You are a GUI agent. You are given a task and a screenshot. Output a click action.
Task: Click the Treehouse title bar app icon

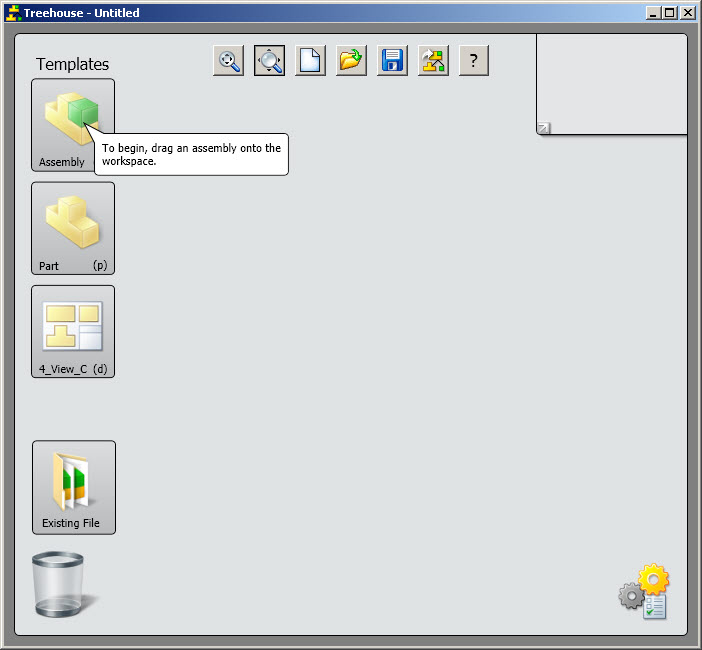pos(13,13)
